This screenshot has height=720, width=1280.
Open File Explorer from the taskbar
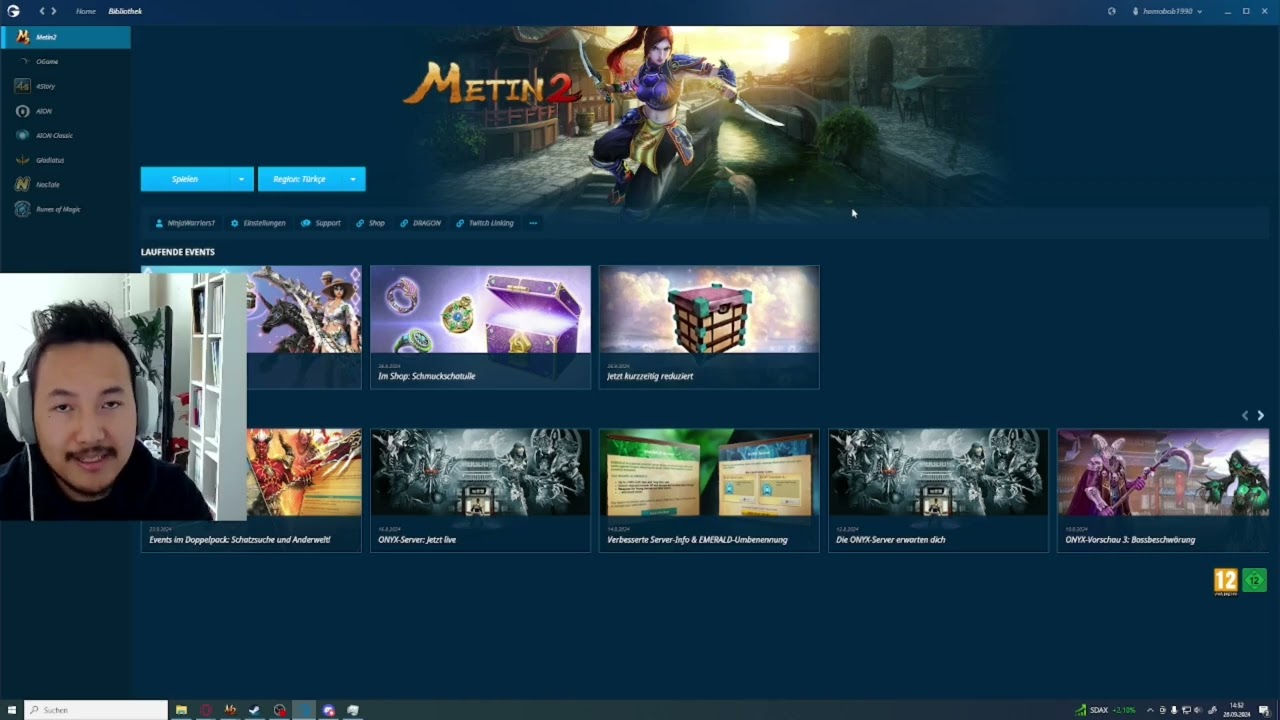click(x=181, y=710)
